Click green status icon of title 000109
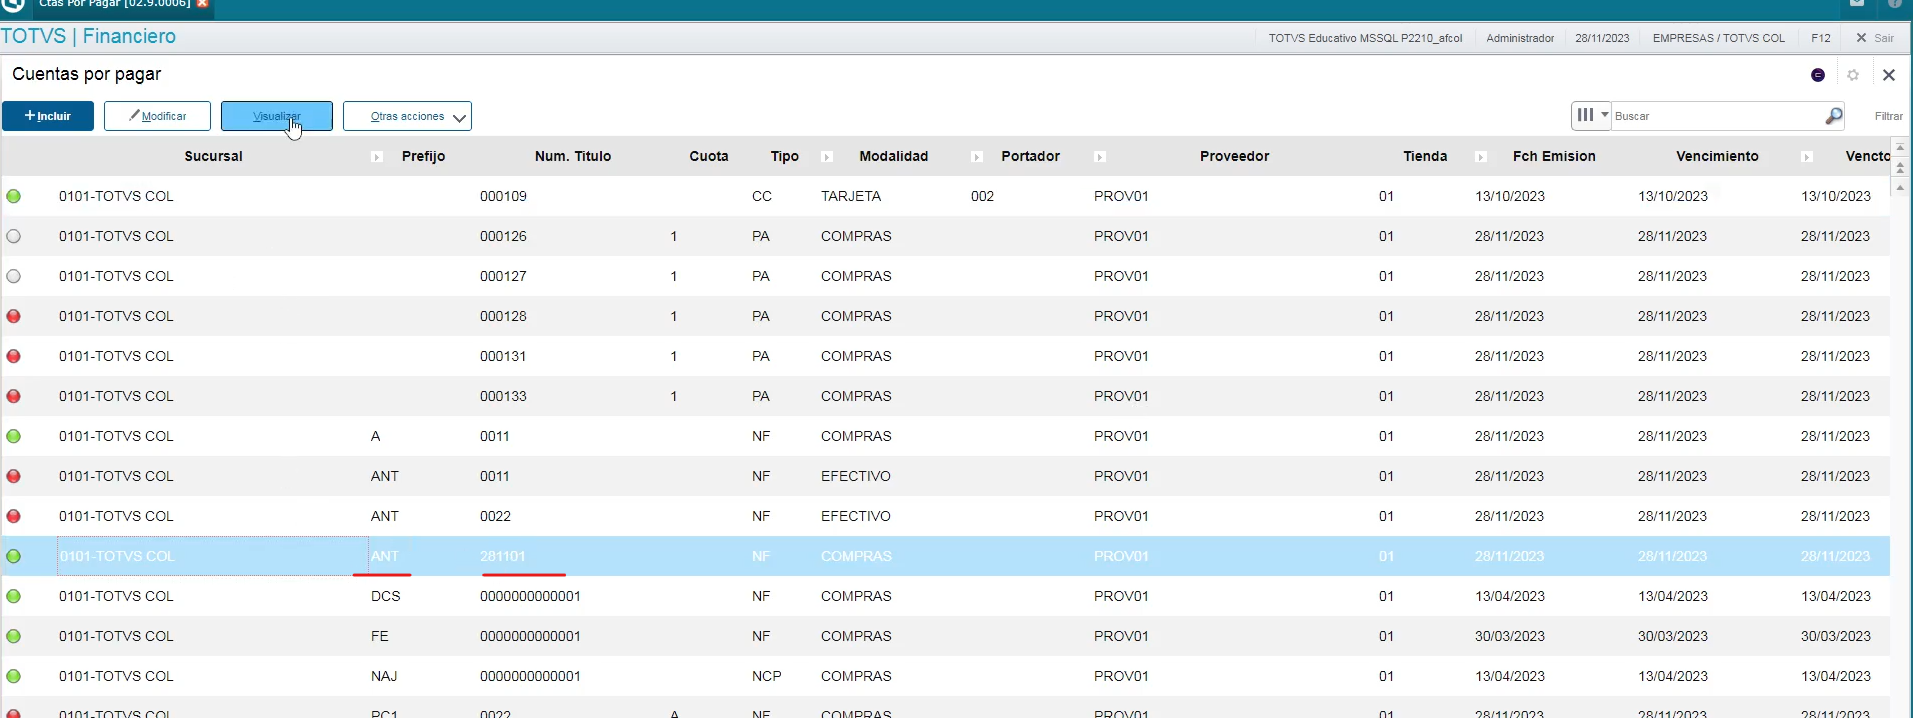This screenshot has width=1913, height=718. 14,196
